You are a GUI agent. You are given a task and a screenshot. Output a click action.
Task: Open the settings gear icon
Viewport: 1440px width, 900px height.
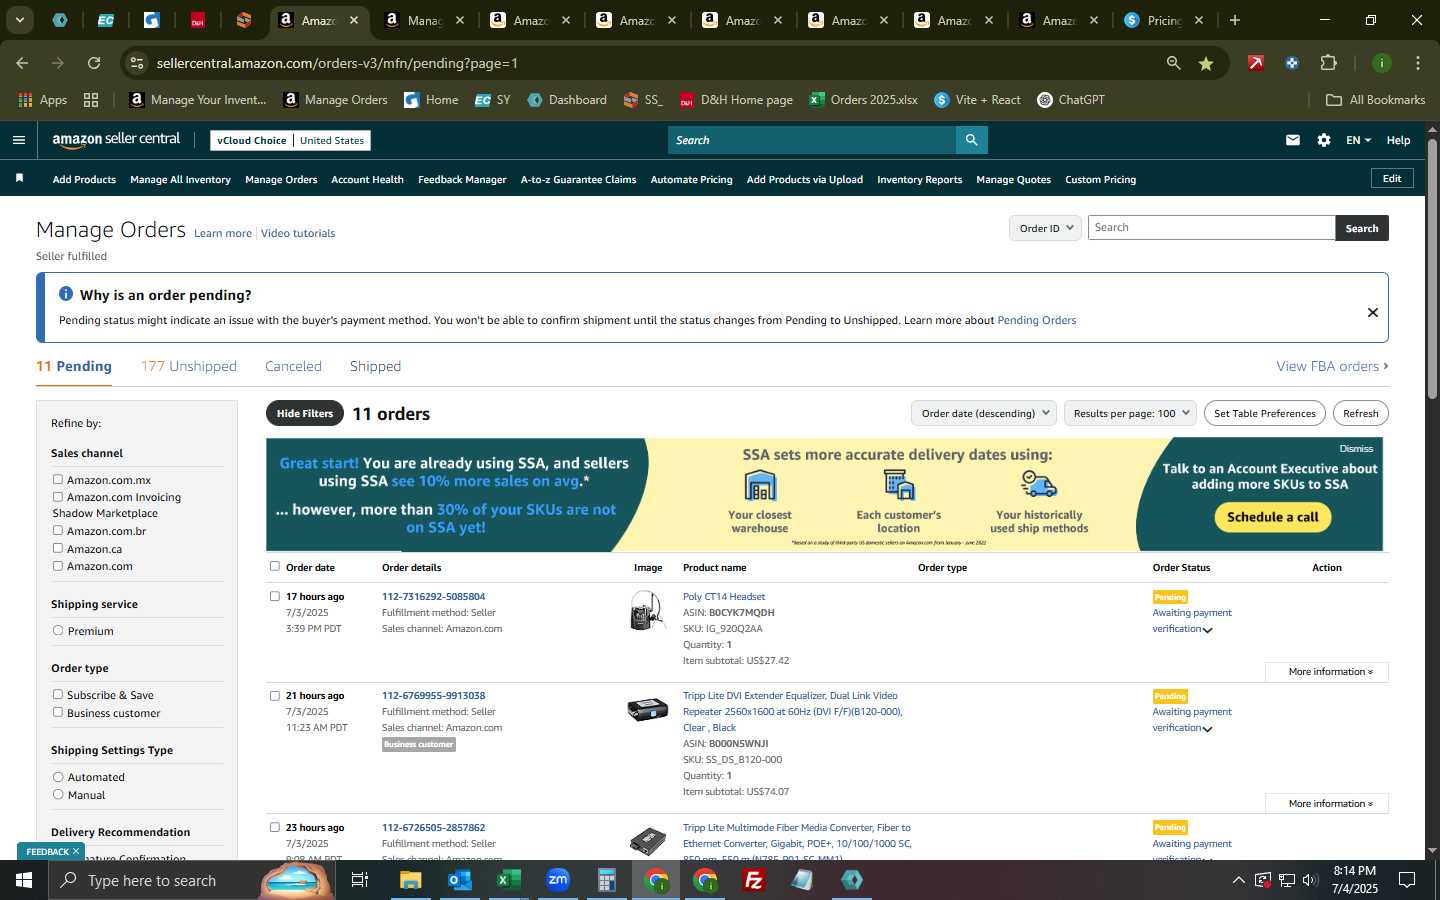pos(1324,140)
